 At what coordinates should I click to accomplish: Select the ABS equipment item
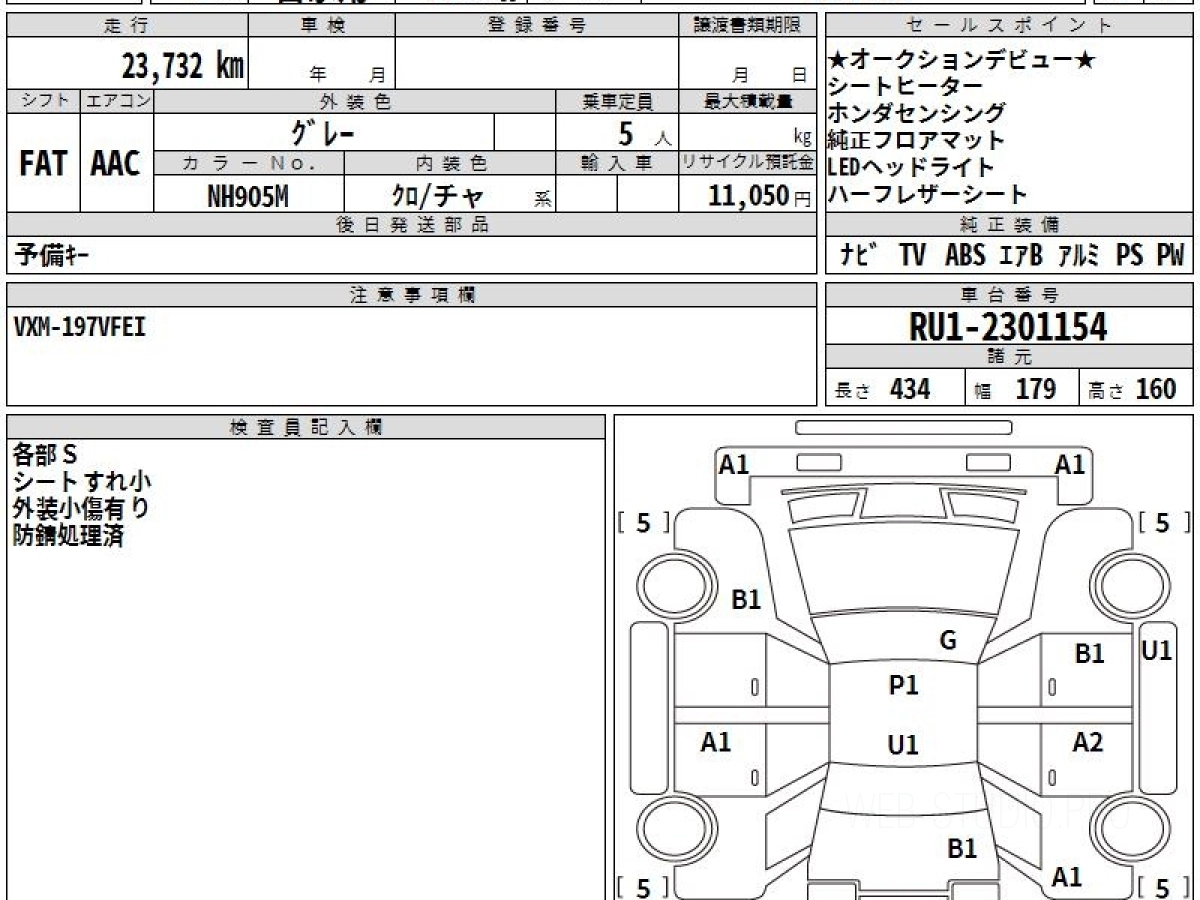coord(965,256)
